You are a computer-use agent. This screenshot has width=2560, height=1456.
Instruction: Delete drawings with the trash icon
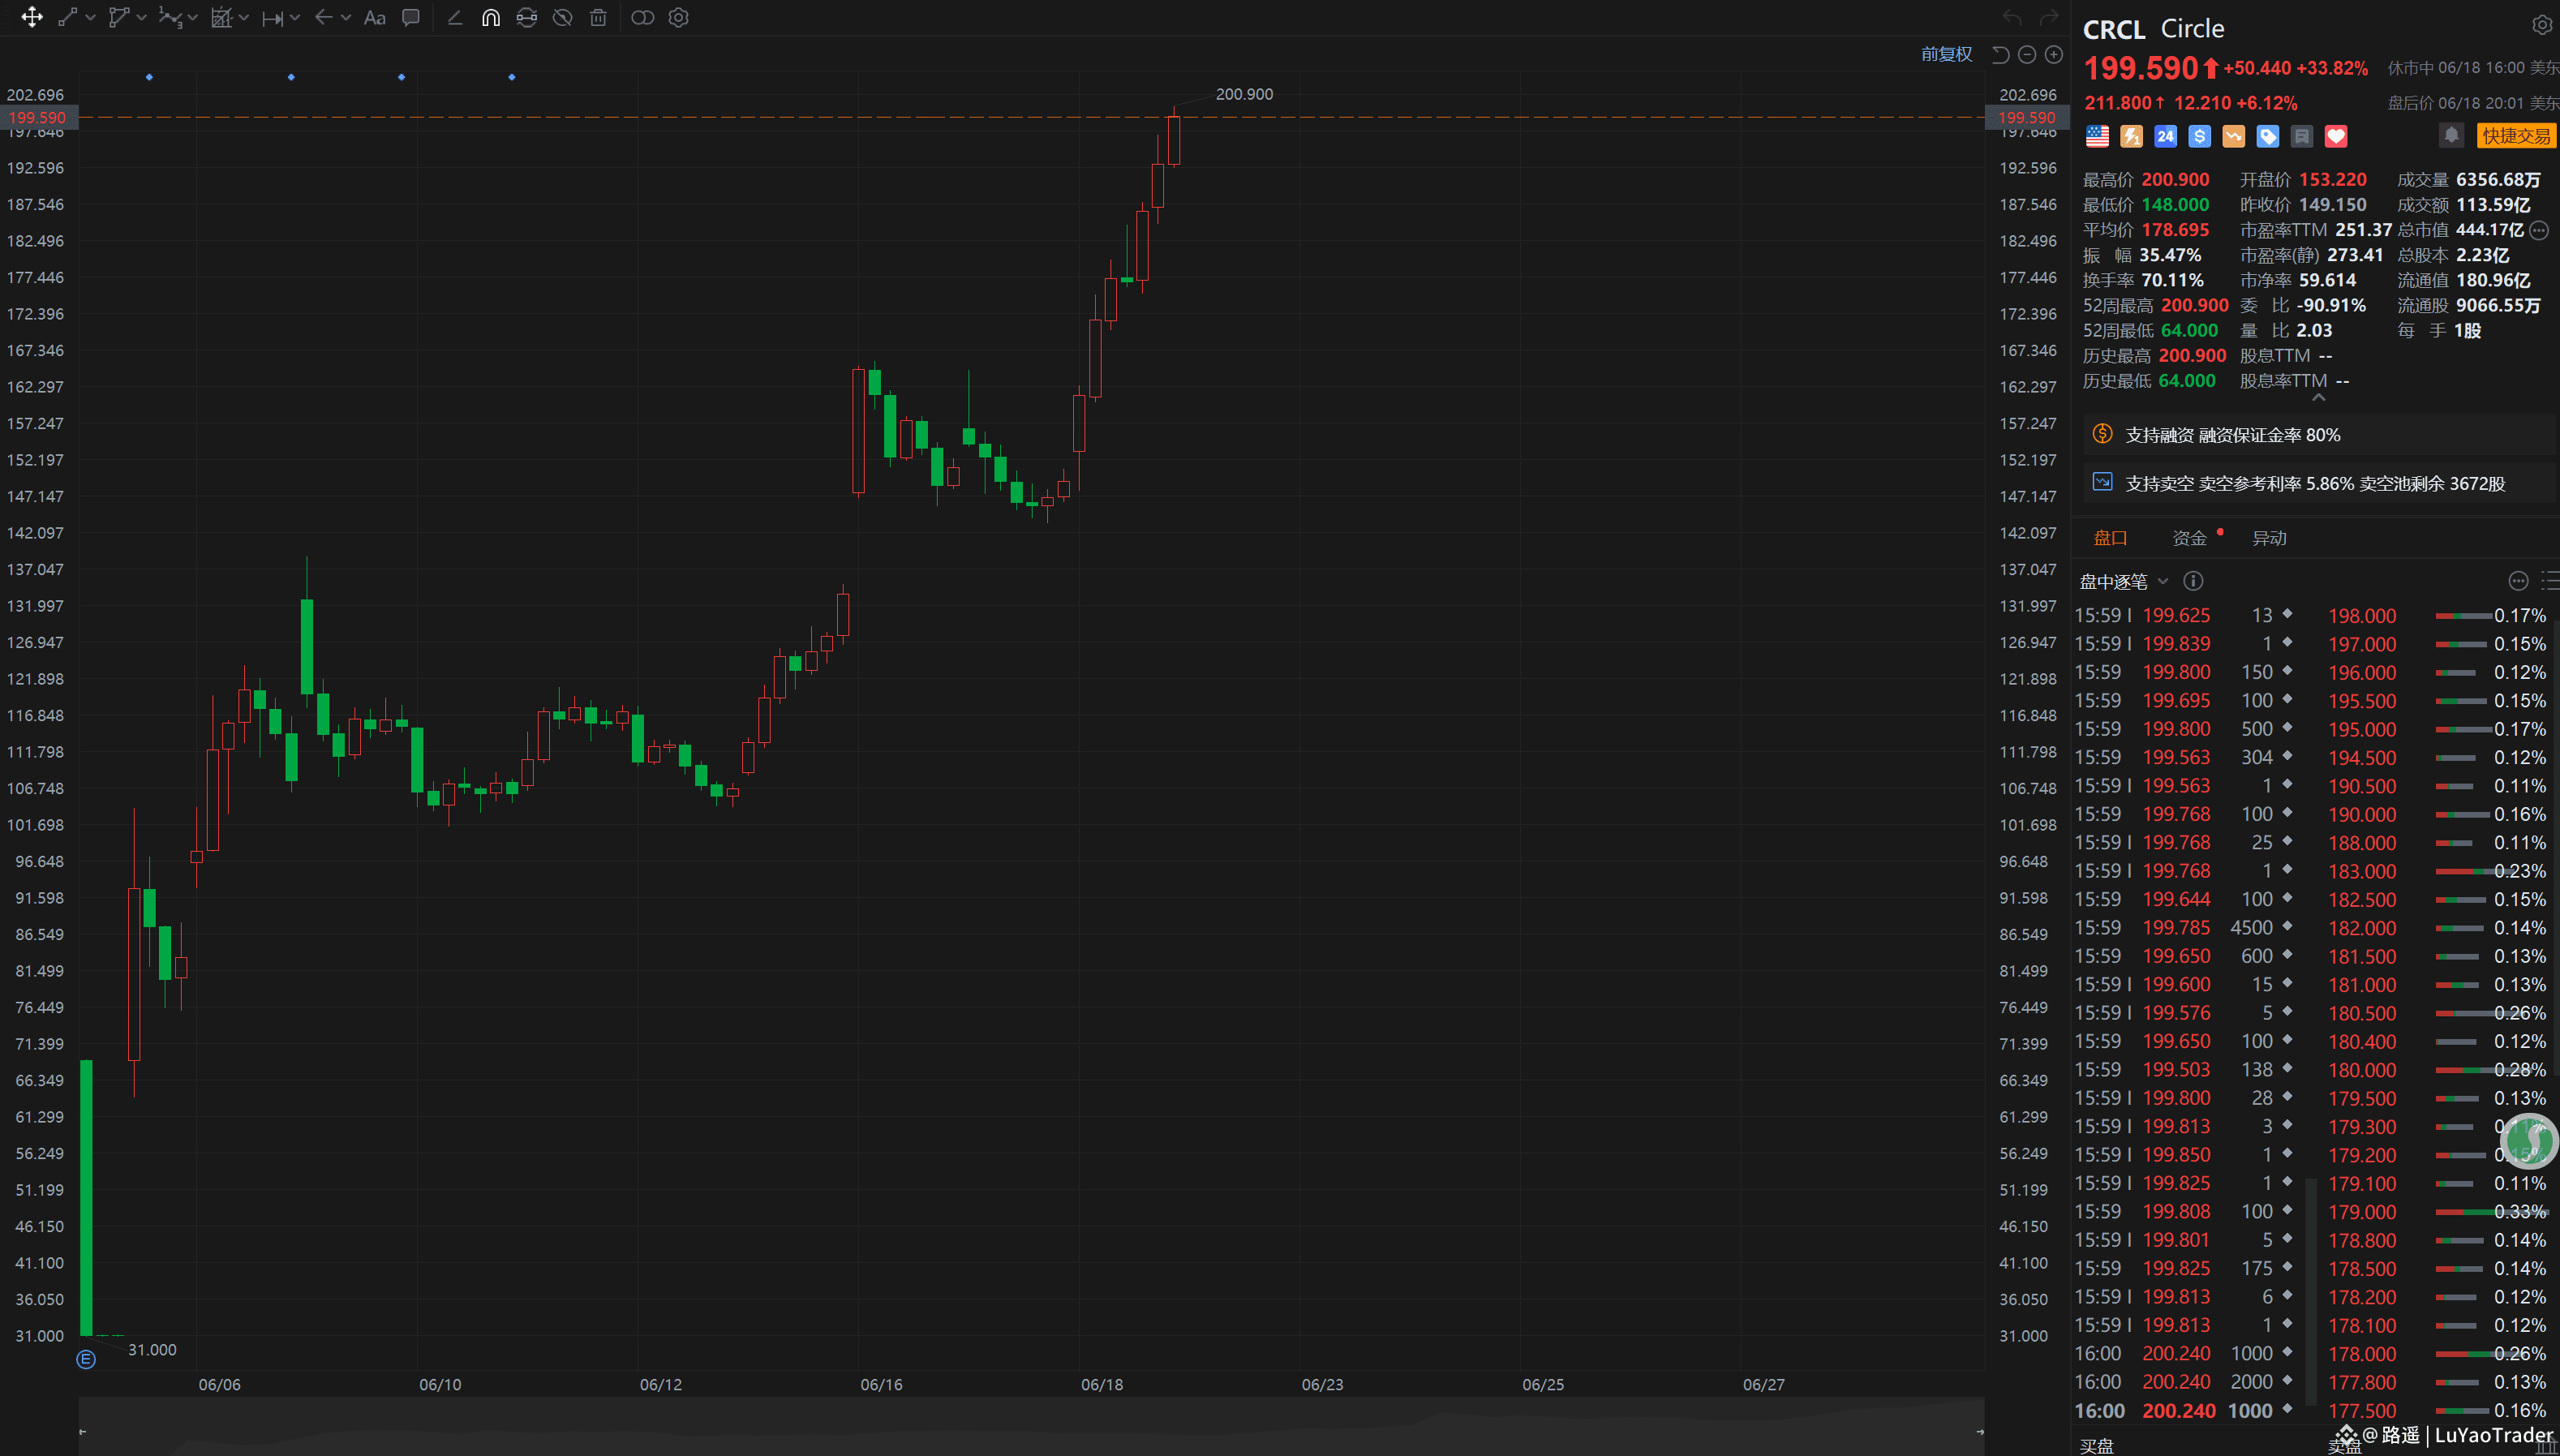(598, 18)
